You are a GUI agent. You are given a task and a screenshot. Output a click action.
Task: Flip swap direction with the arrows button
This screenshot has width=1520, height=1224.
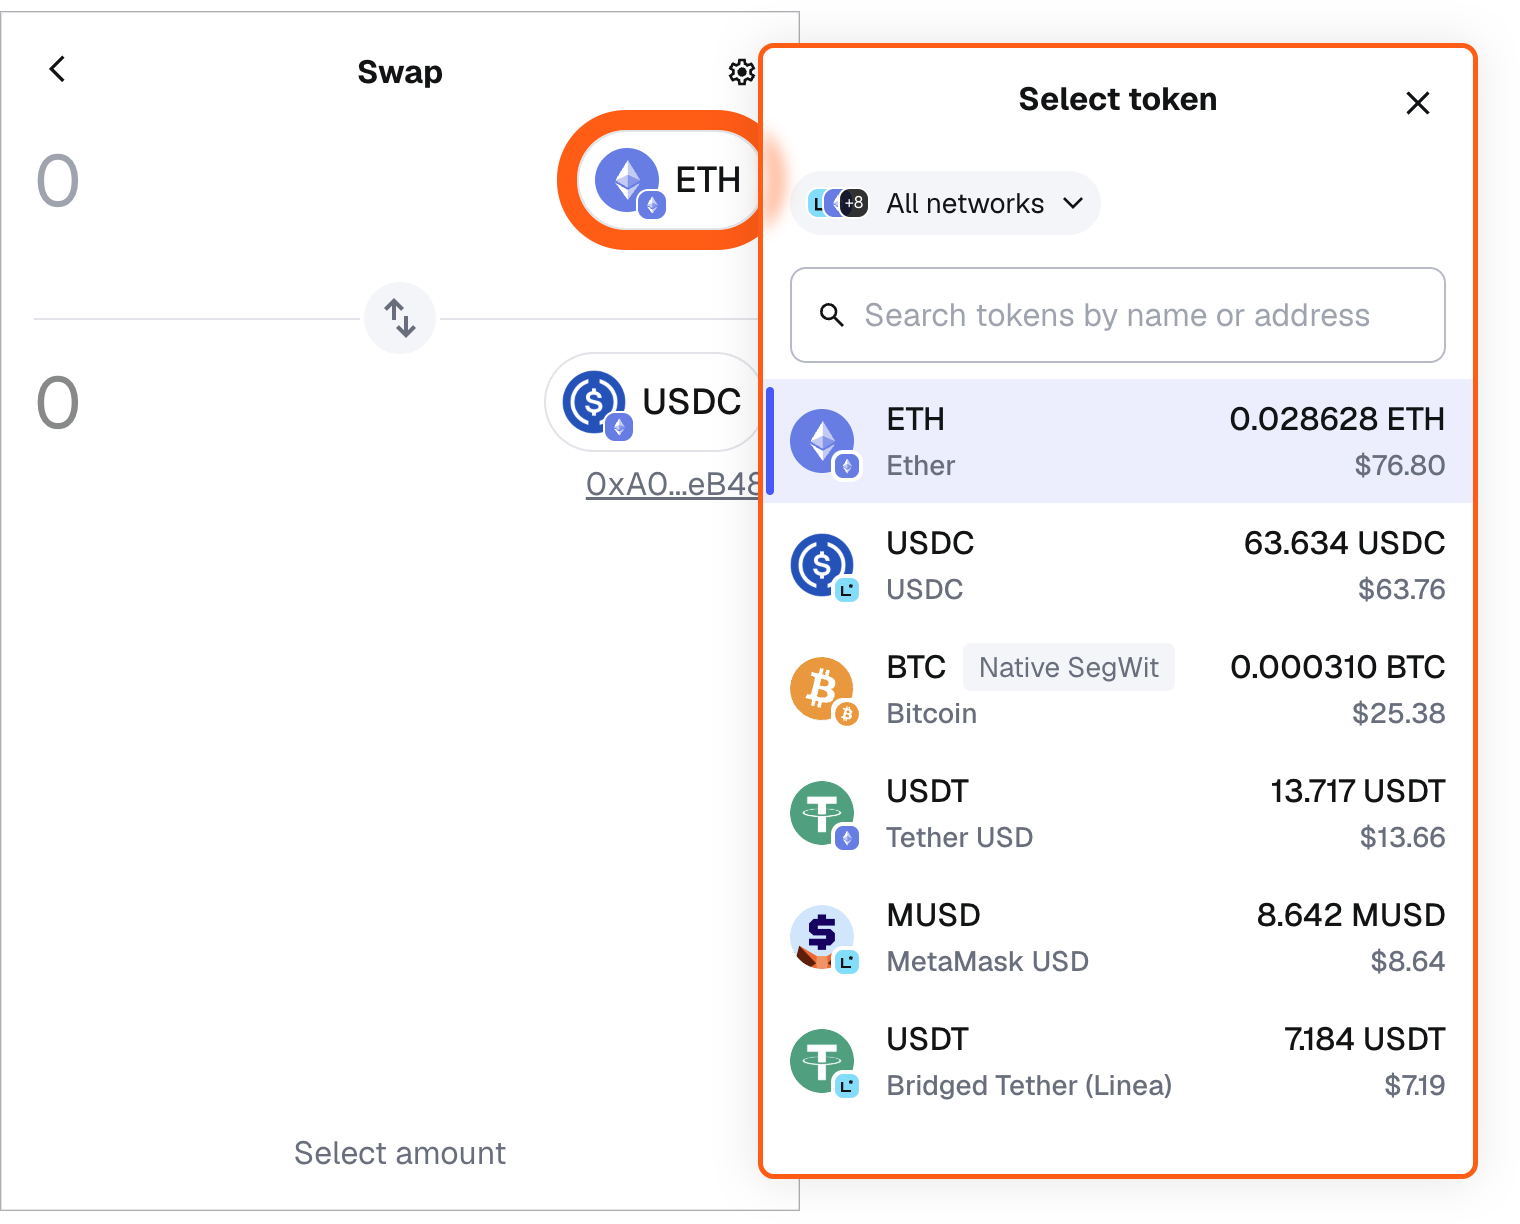pos(400,318)
